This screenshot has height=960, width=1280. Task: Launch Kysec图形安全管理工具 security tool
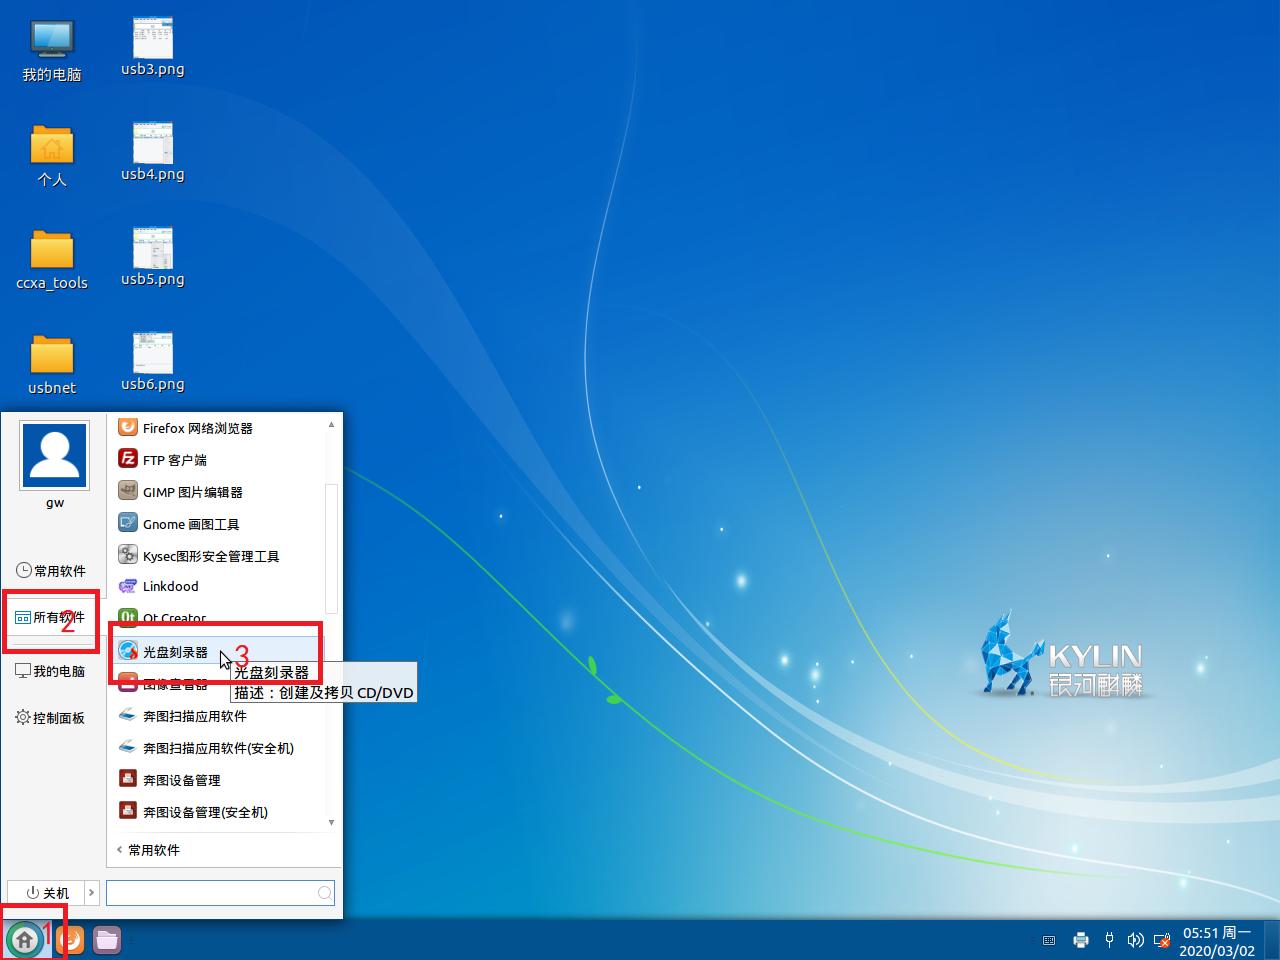pyautogui.click(x=210, y=555)
